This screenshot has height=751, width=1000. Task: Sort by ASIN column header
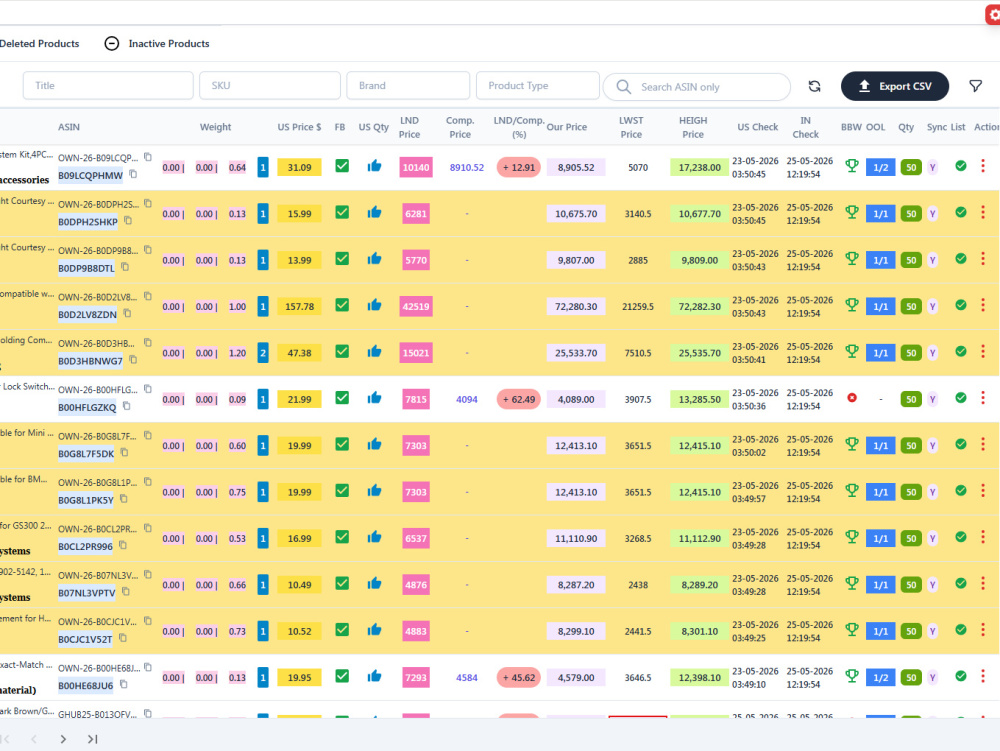pos(69,127)
